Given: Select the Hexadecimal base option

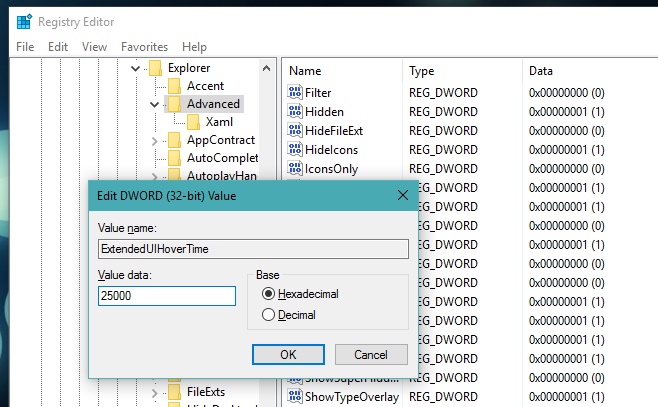Looking at the screenshot, I should 268,294.
